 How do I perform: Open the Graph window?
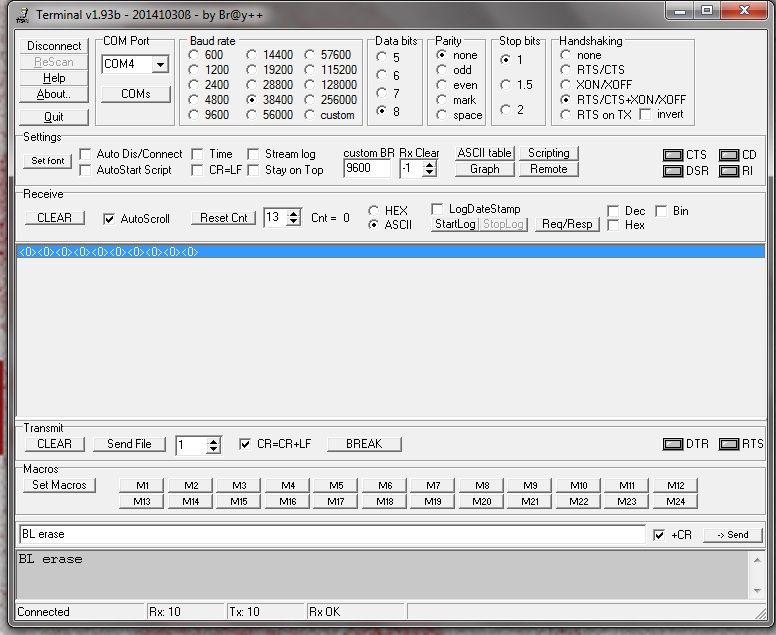tap(485, 169)
